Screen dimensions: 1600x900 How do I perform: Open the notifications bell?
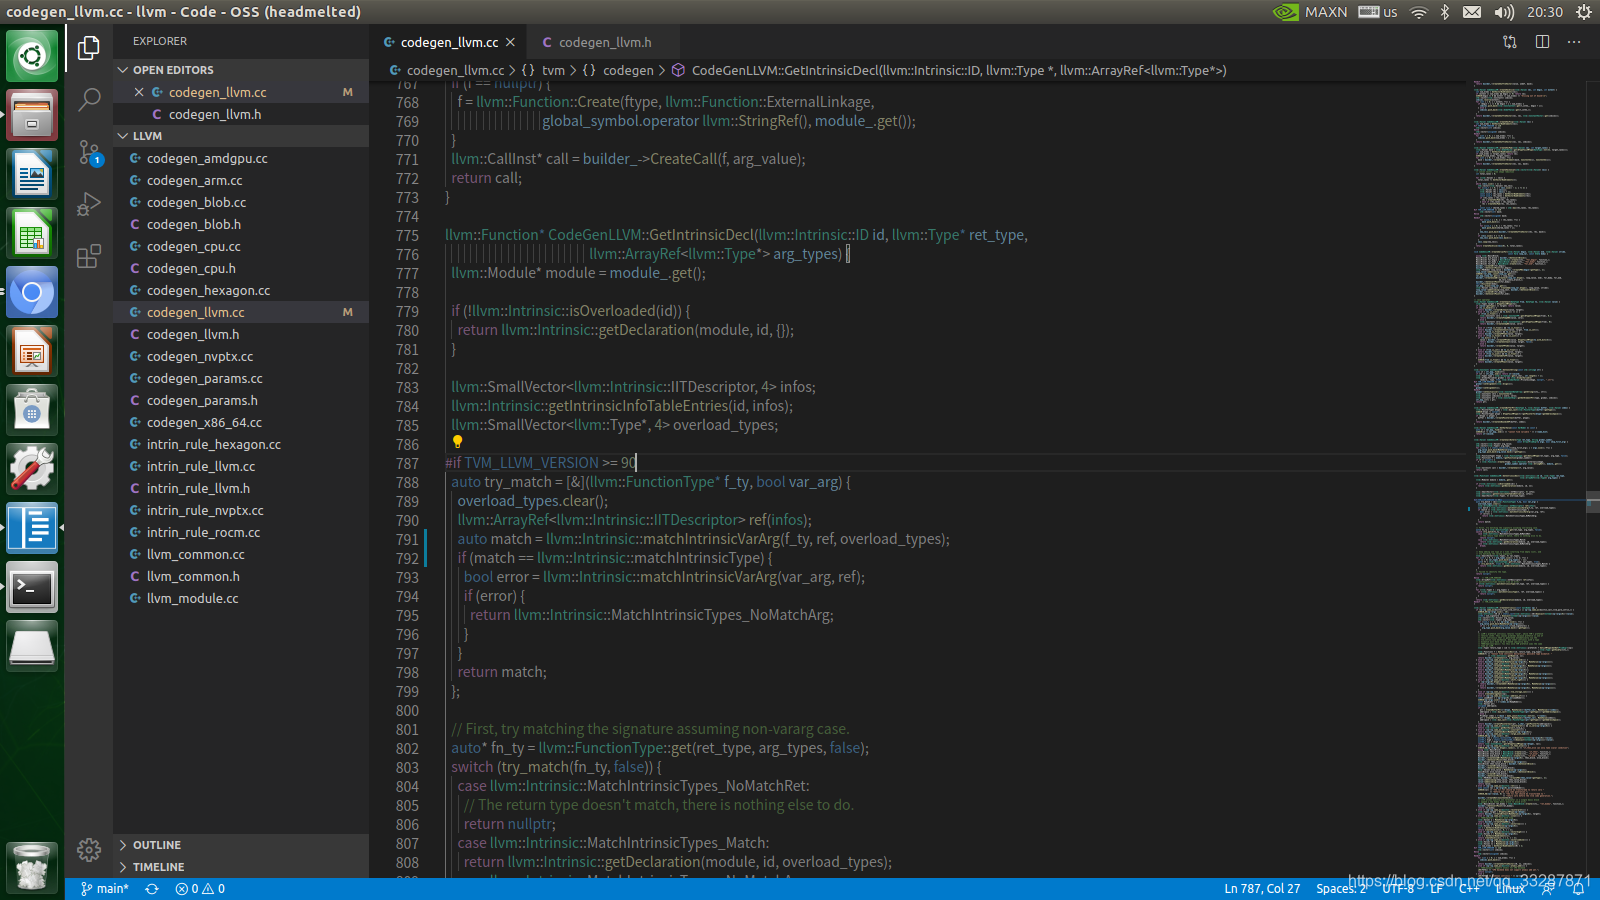1579,889
